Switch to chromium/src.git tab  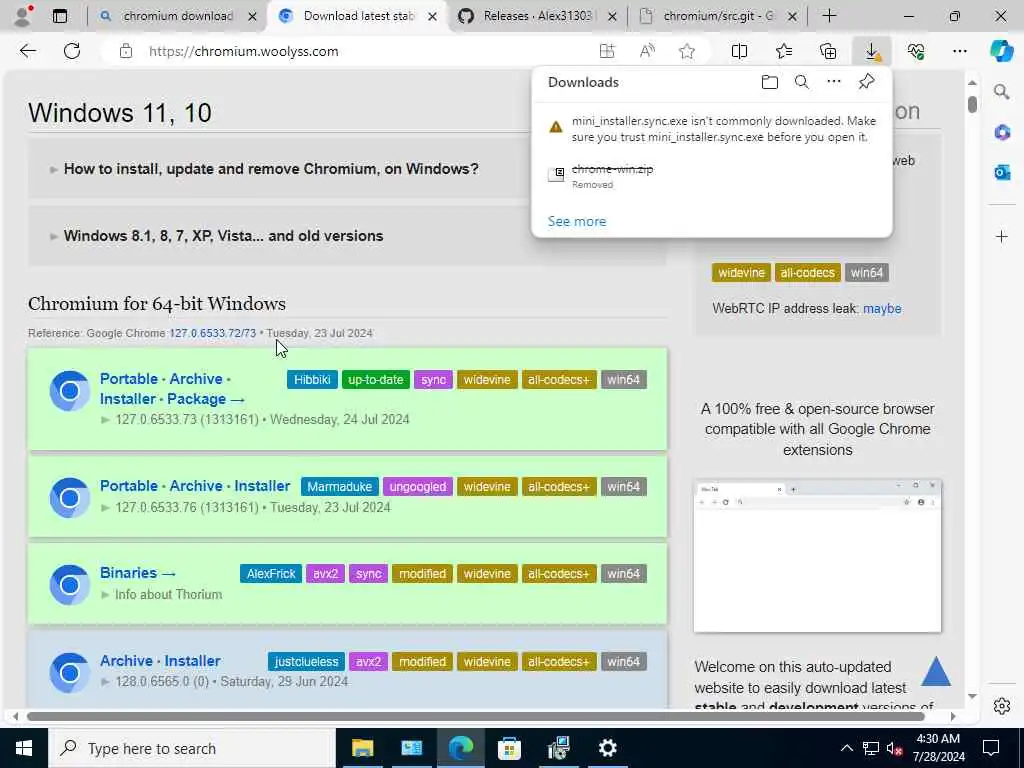(717, 16)
